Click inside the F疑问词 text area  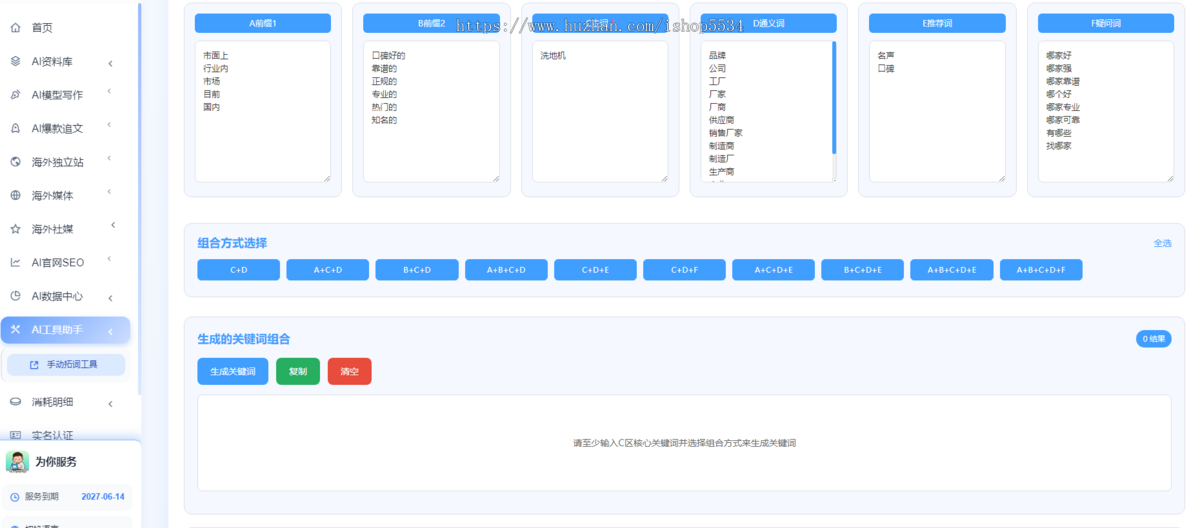coord(1106,111)
